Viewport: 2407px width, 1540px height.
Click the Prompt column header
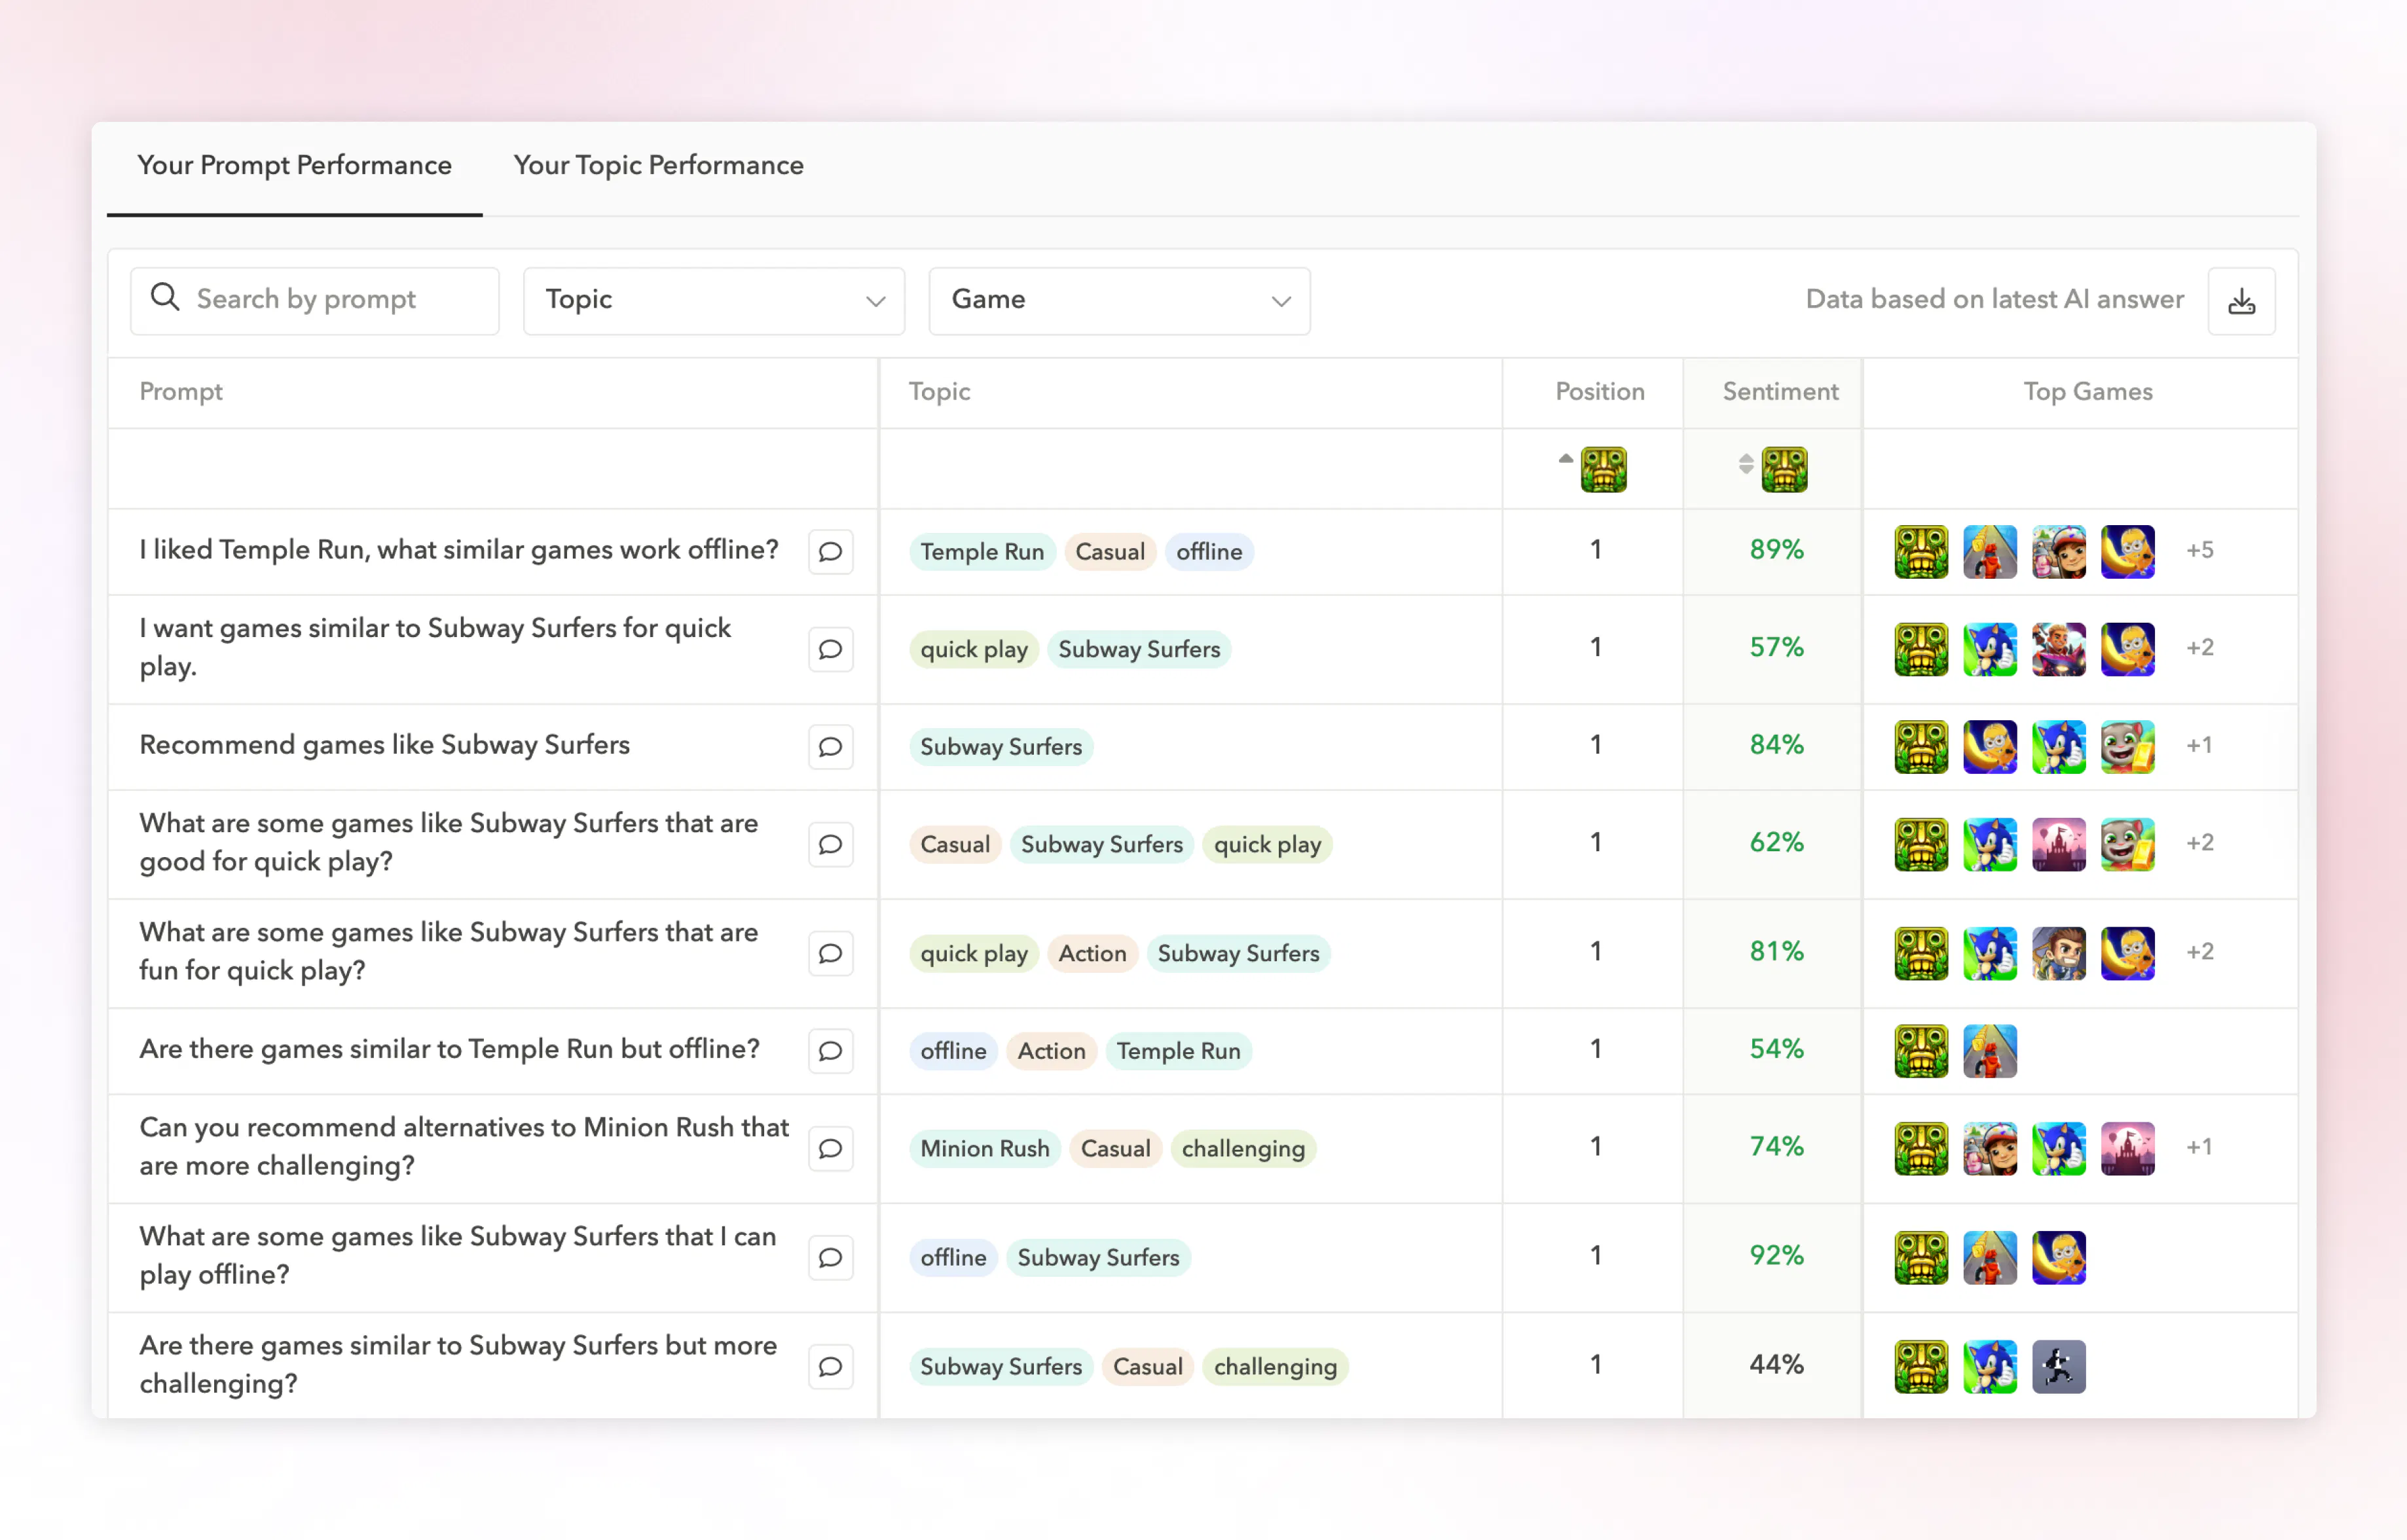[181, 391]
